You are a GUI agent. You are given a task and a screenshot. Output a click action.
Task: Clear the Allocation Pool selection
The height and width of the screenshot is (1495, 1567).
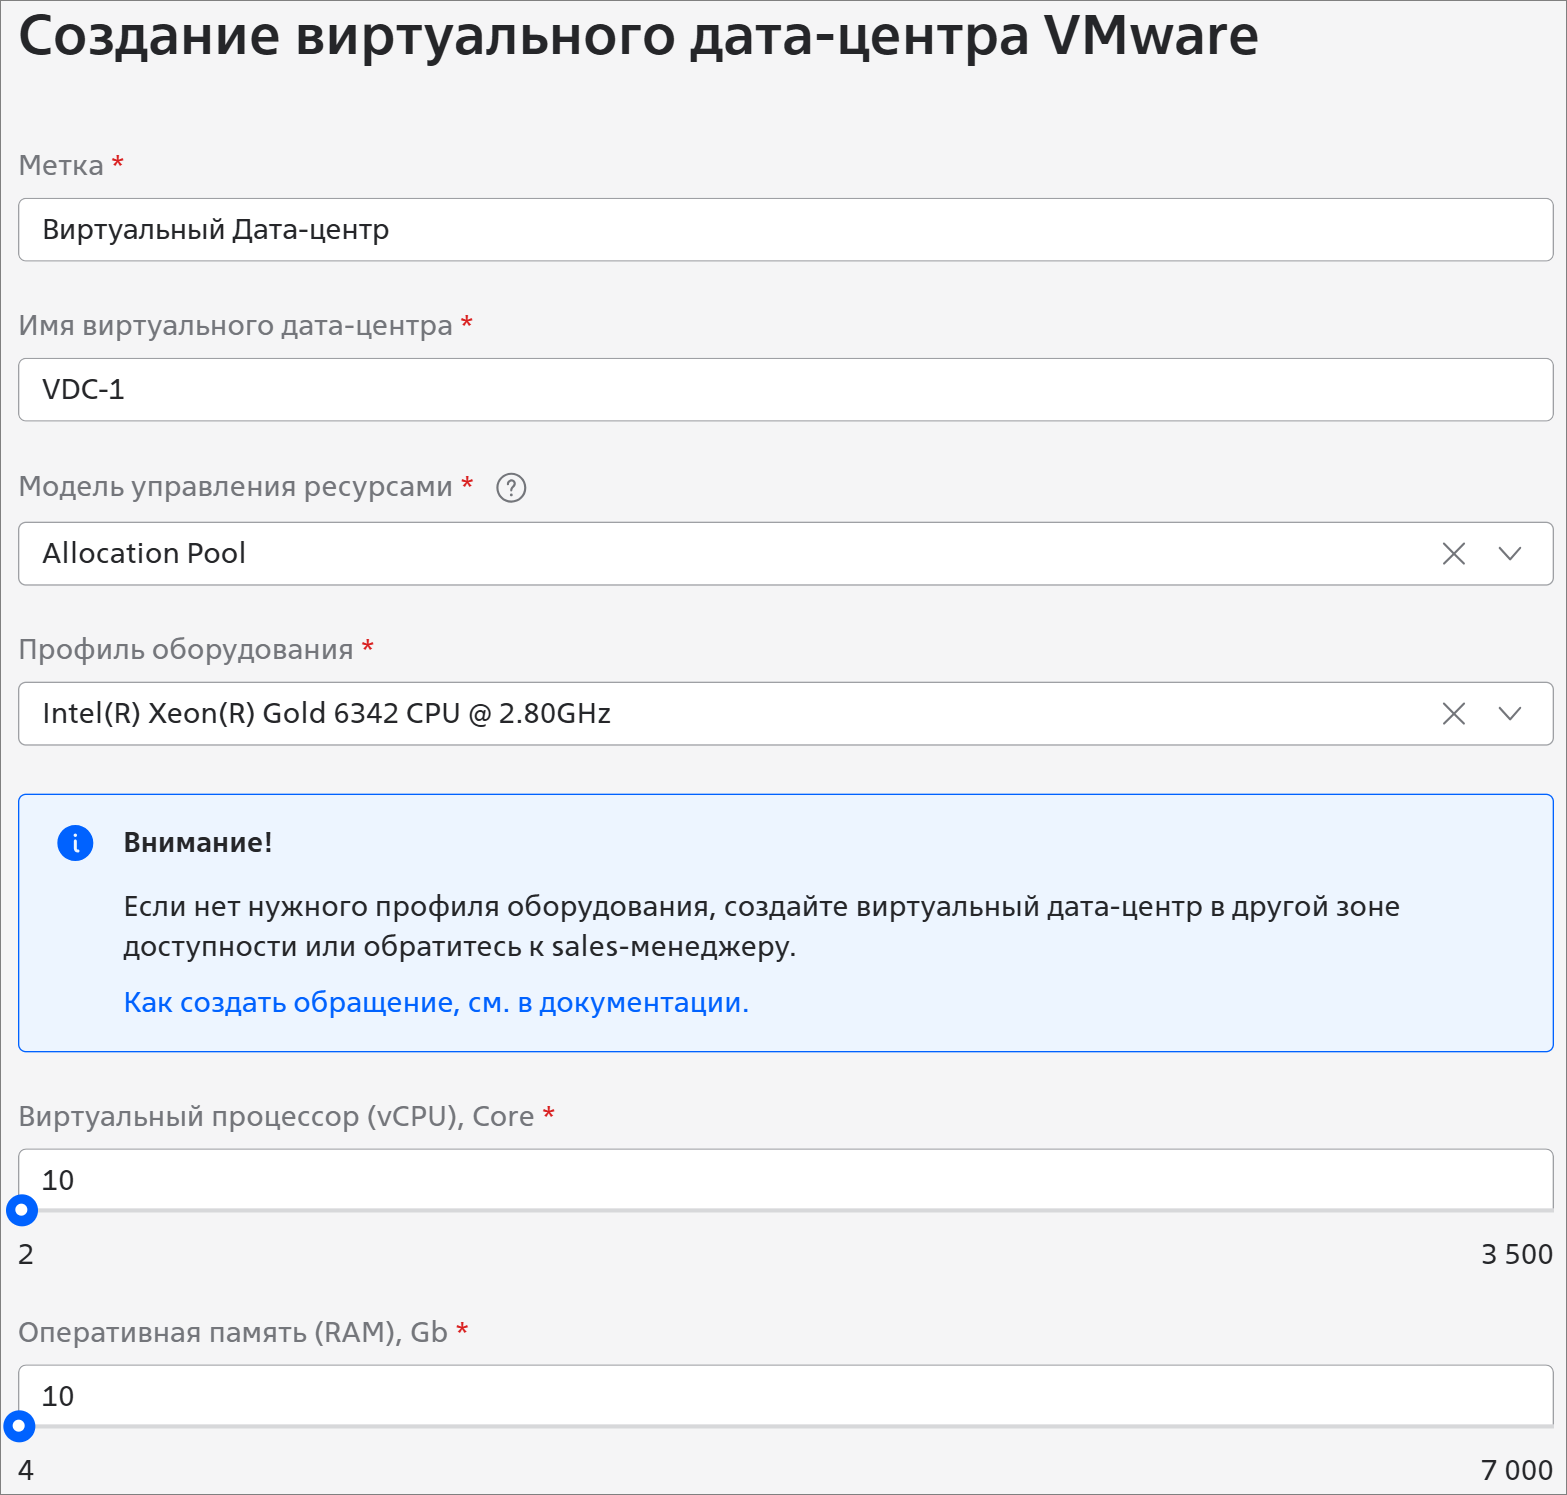tap(1453, 554)
